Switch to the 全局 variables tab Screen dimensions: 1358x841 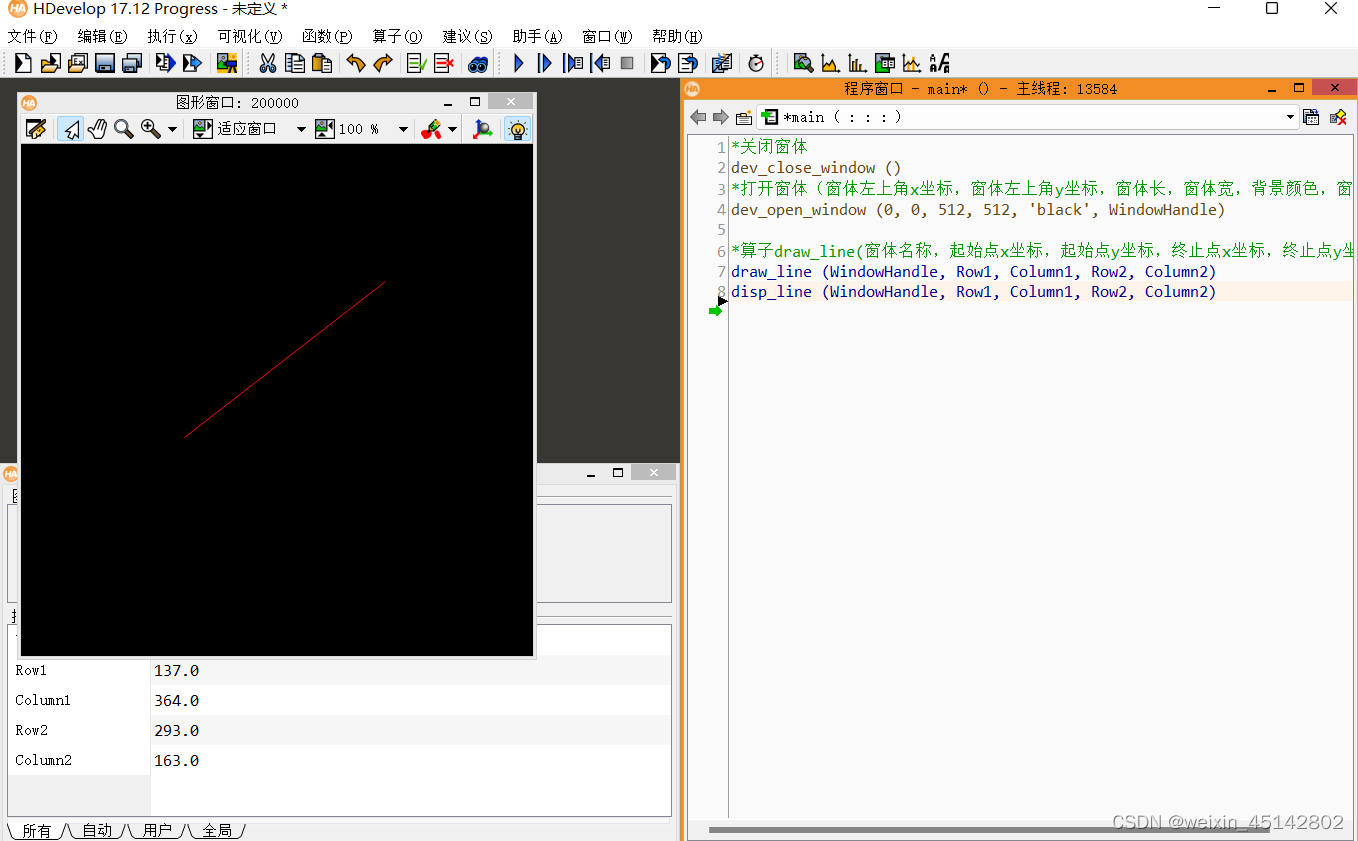tap(217, 830)
